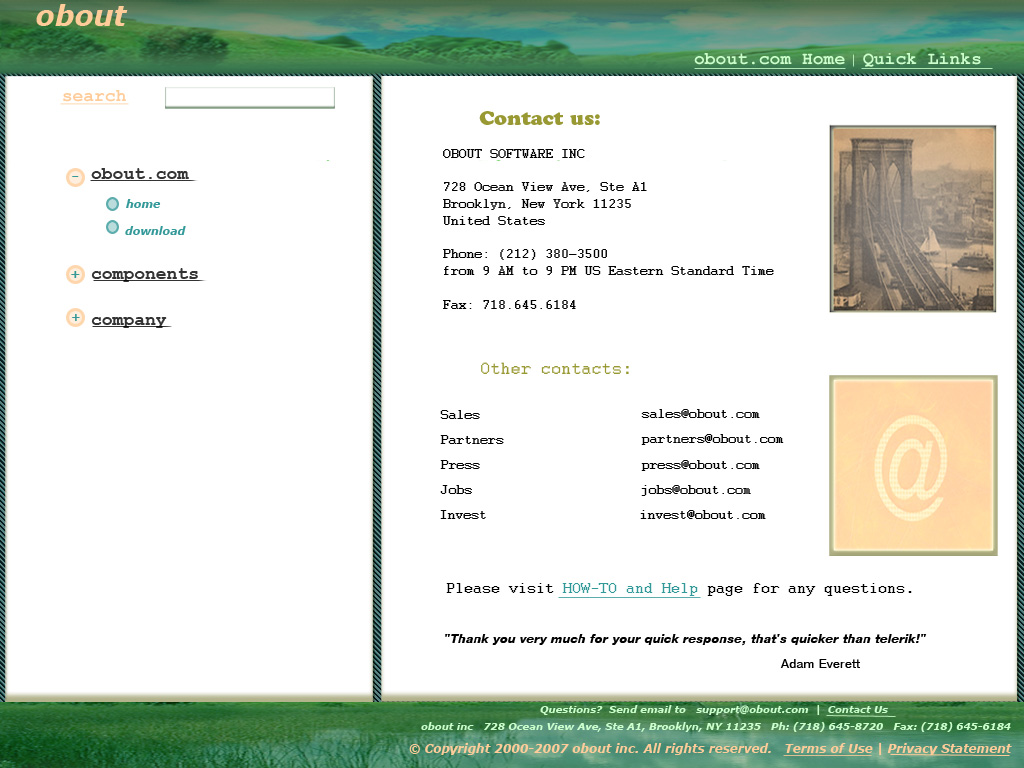Screen dimensions: 1024x768
Task: Focus the search input field
Action: tap(249, 97)
